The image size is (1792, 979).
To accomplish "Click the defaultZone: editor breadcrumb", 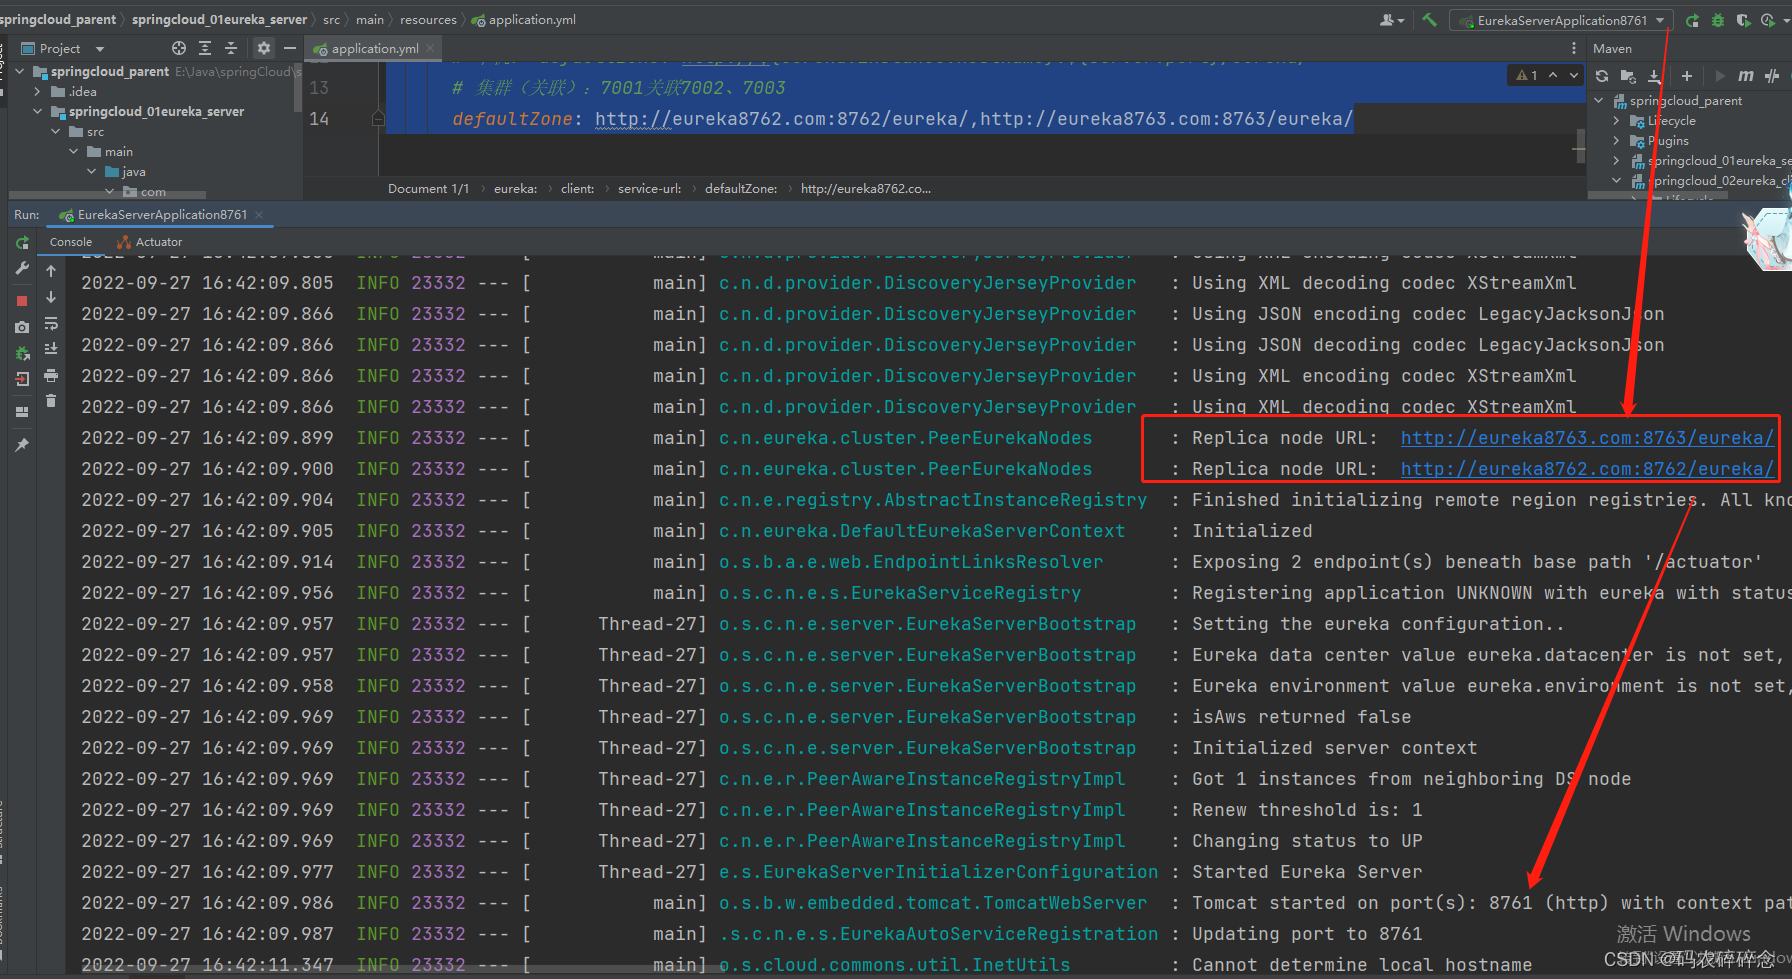I will [x=741, y=189].
